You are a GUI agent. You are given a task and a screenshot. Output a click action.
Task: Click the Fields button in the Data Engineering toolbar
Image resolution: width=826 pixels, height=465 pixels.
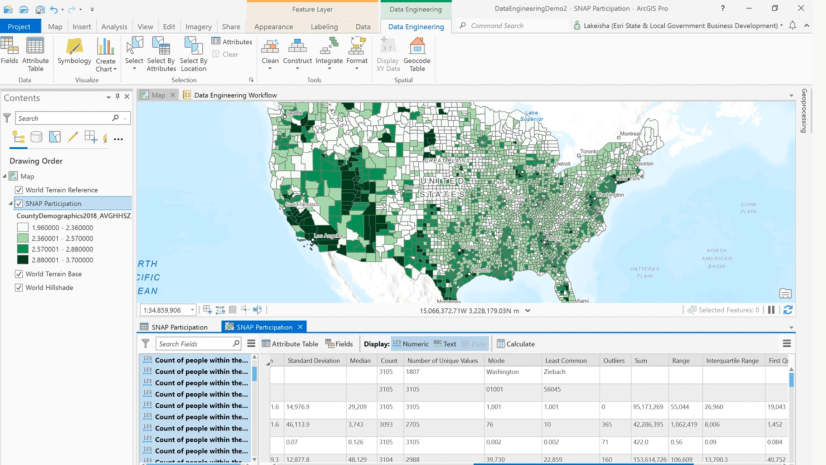click(339, 344)
